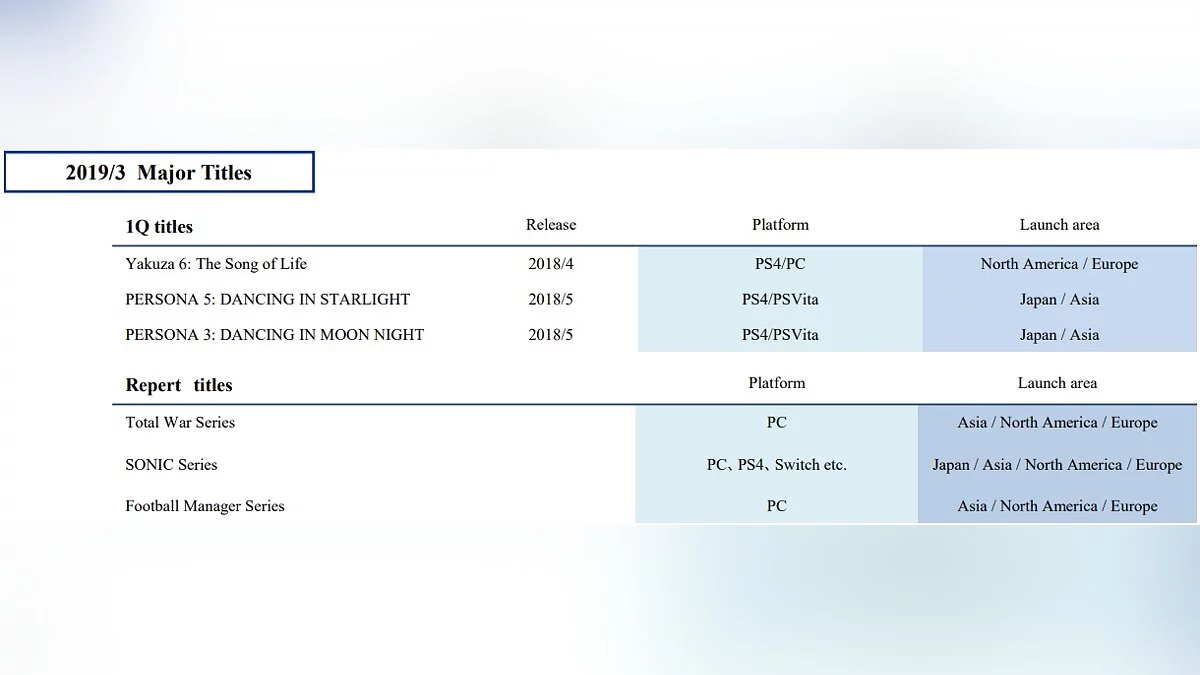1200x675 pixels.
Task: Click the 2018/5 date for Persona 3
Action: 551,335
